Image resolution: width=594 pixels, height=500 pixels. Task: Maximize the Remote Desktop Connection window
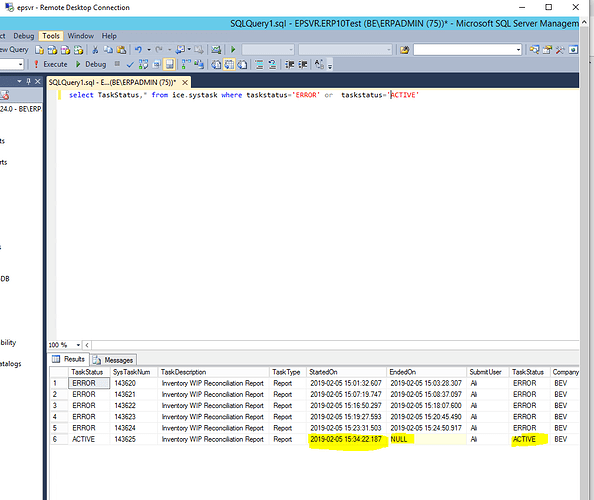(x=549, y=7)
